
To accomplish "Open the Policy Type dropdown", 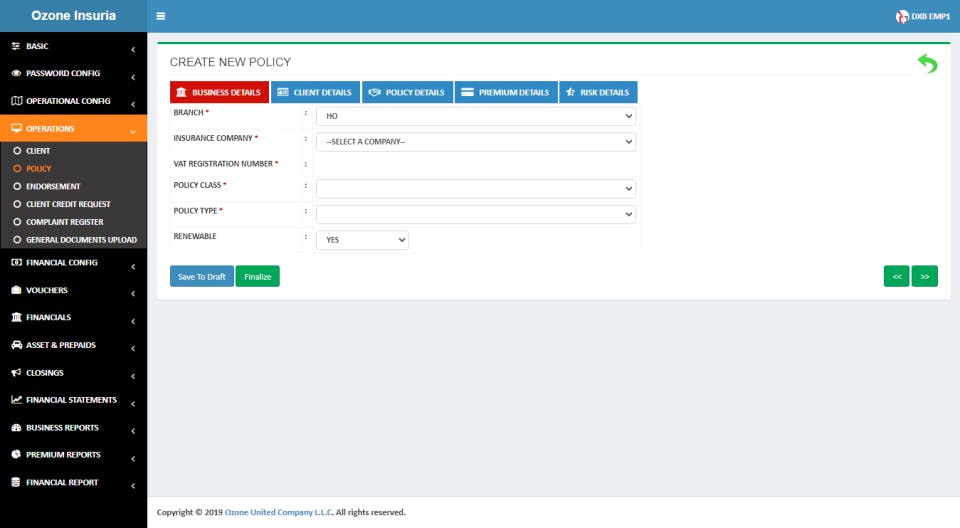I will pyautogui.click(x=476, y=214).
